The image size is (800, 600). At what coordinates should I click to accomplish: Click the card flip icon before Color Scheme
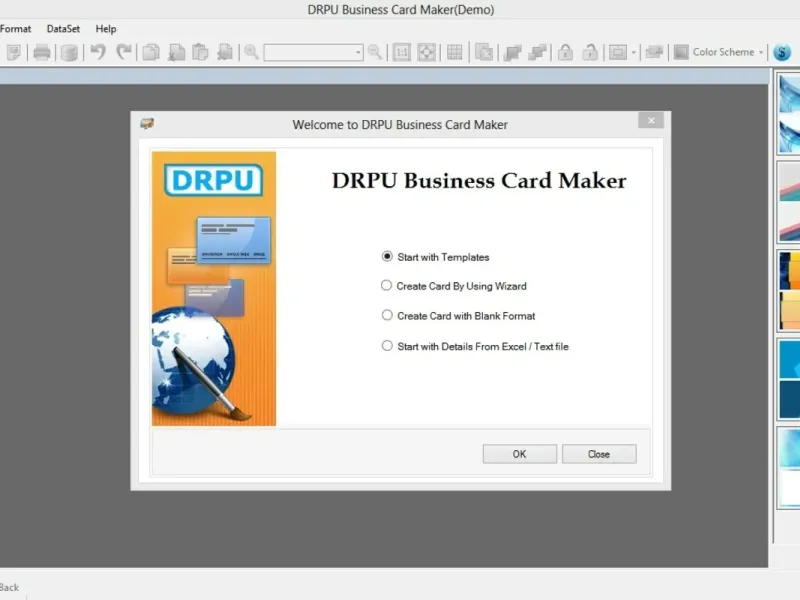(x=654, y=52)
